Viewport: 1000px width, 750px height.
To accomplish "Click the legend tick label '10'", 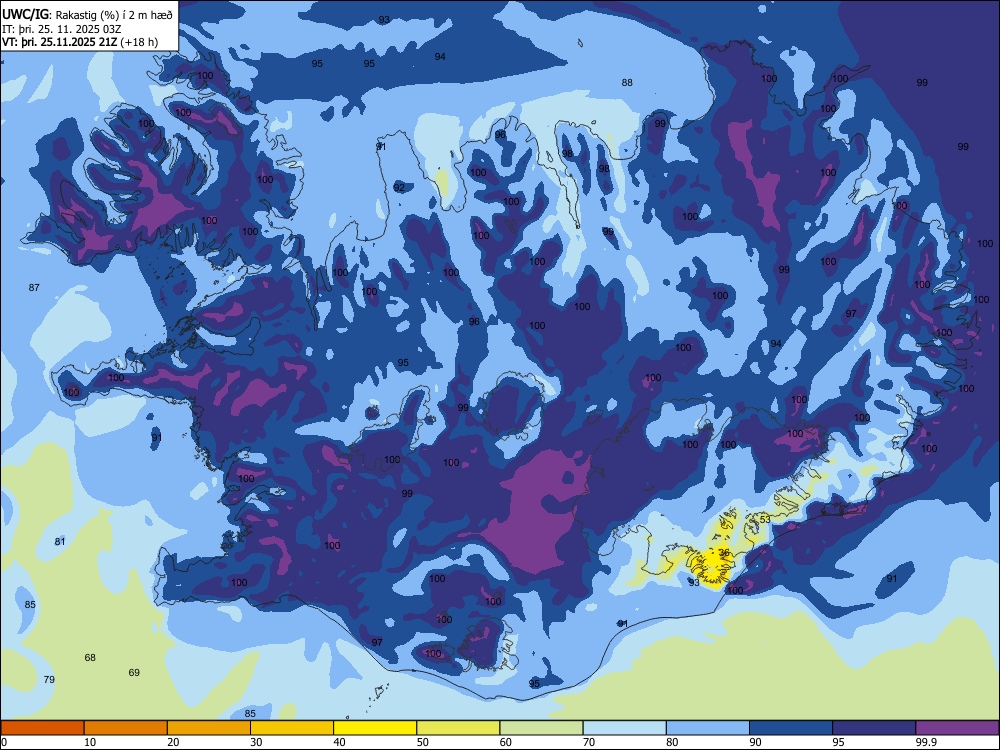I will pyautogui.click(x=90, y=742).
